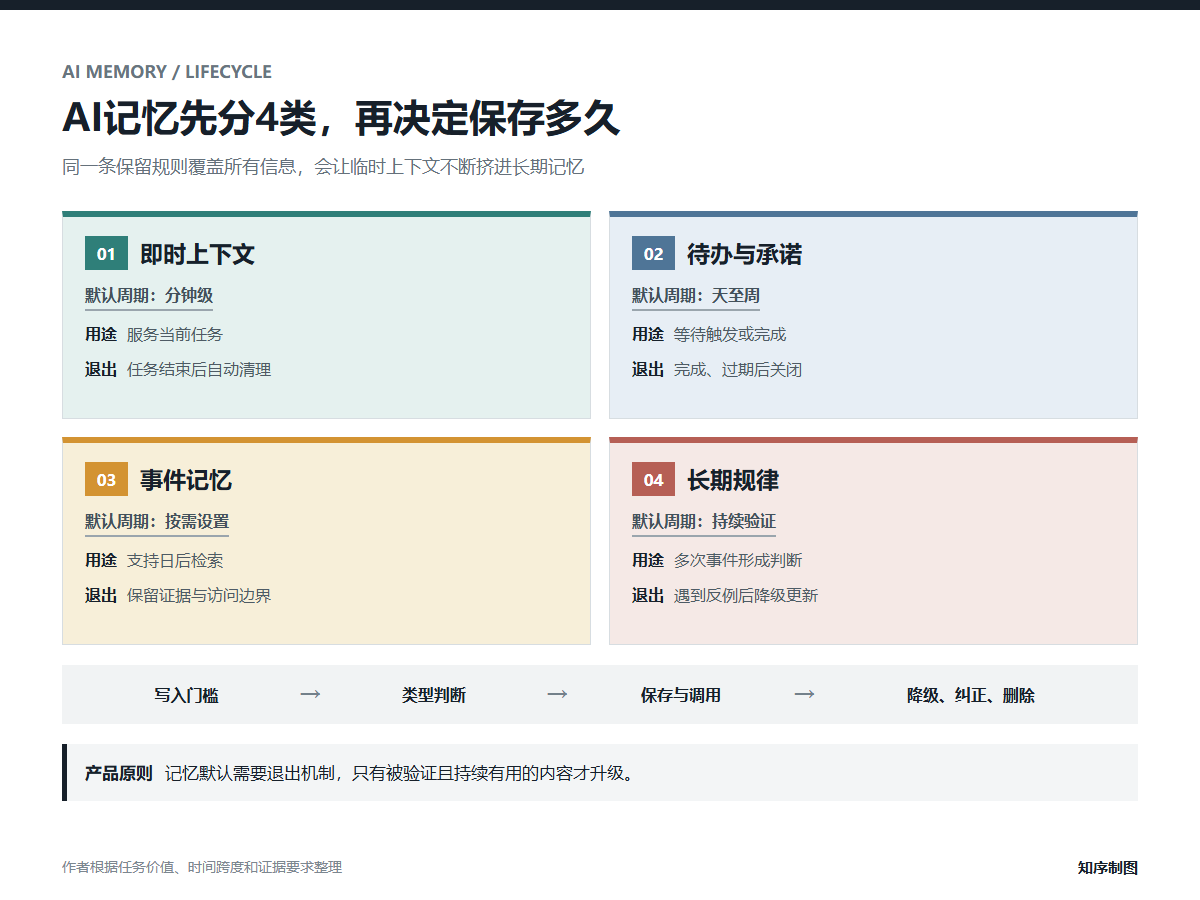Screen dimensions: 1200x900
Task: Click the flow step 写入门槛
Action: tap(186, 695)
